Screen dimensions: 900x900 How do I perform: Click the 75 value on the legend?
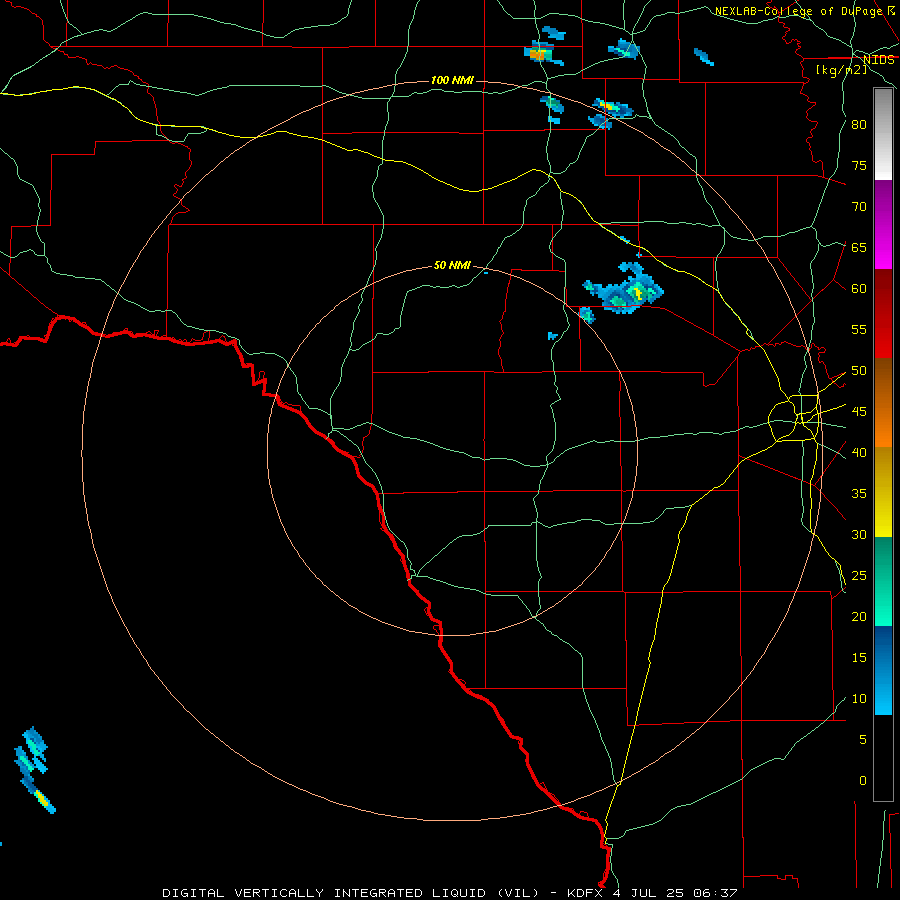(859, 166)
